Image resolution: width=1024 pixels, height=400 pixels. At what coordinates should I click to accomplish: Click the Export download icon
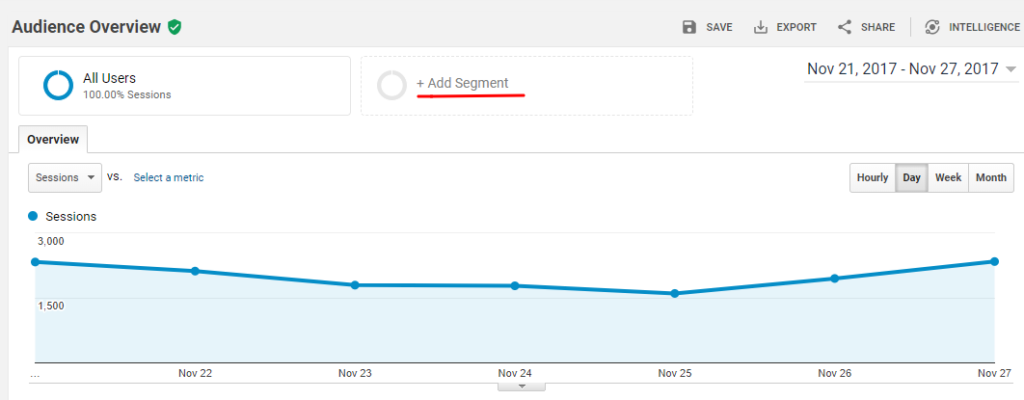coord(760,27)
